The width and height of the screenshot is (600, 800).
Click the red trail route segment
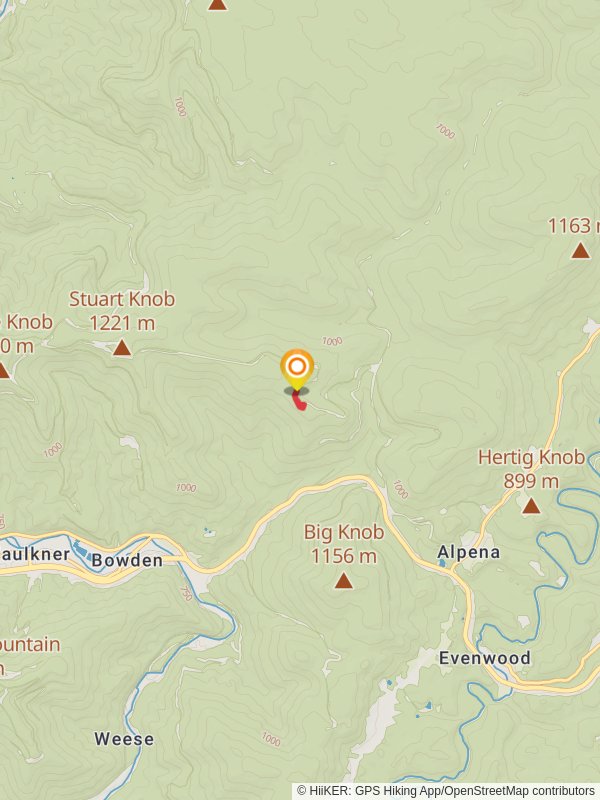pos(299,401)
